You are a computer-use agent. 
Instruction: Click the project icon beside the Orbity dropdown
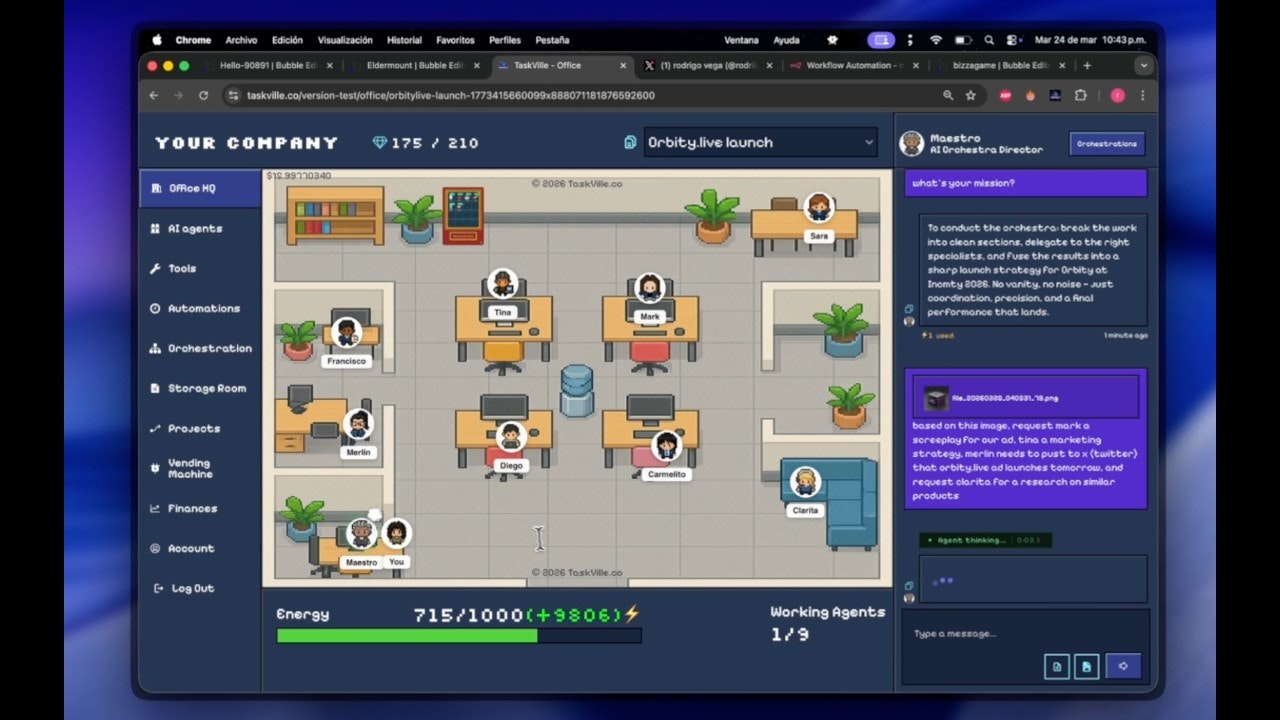pyautogui.click(x=630, y=142)
